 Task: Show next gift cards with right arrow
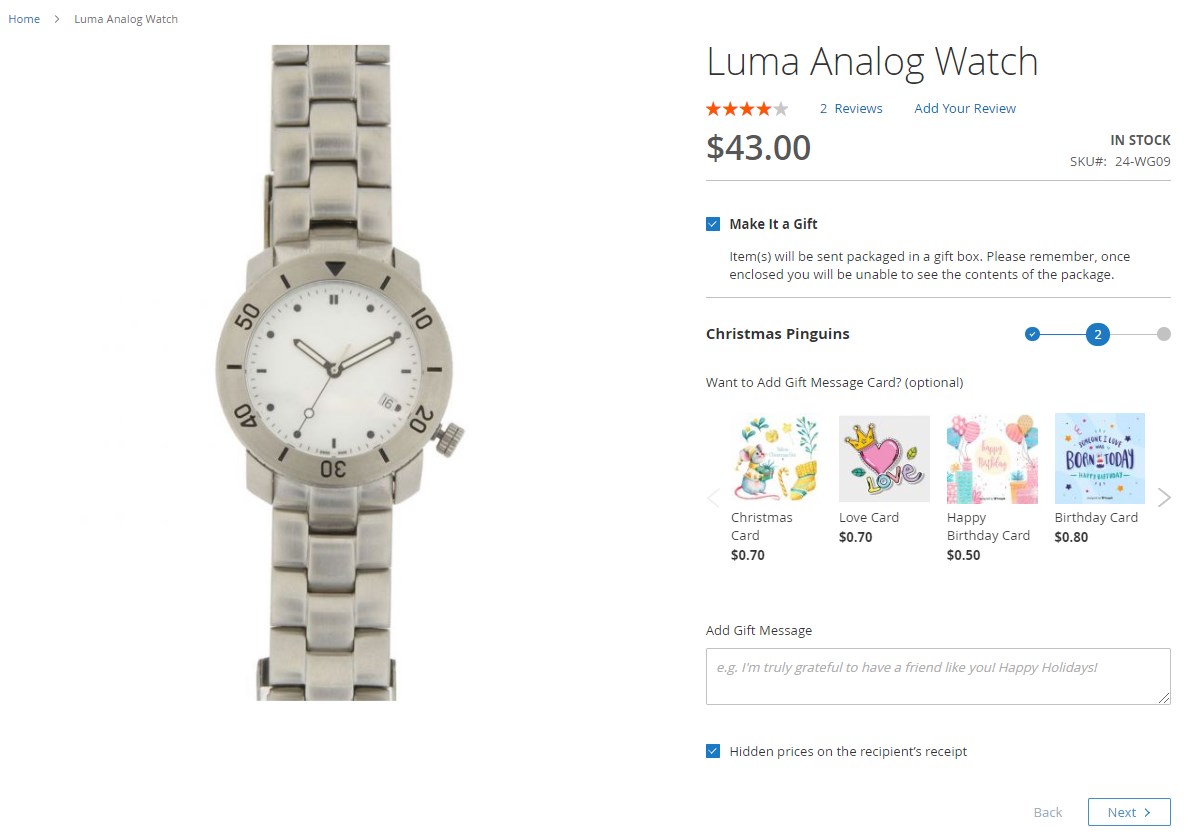tap(1164, 497)
